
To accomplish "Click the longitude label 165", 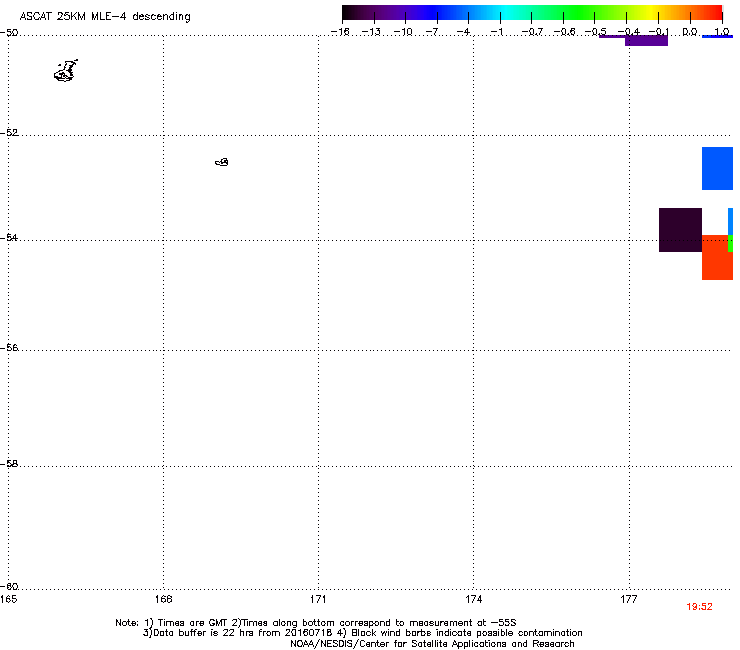I will click(x=8, y=599).
